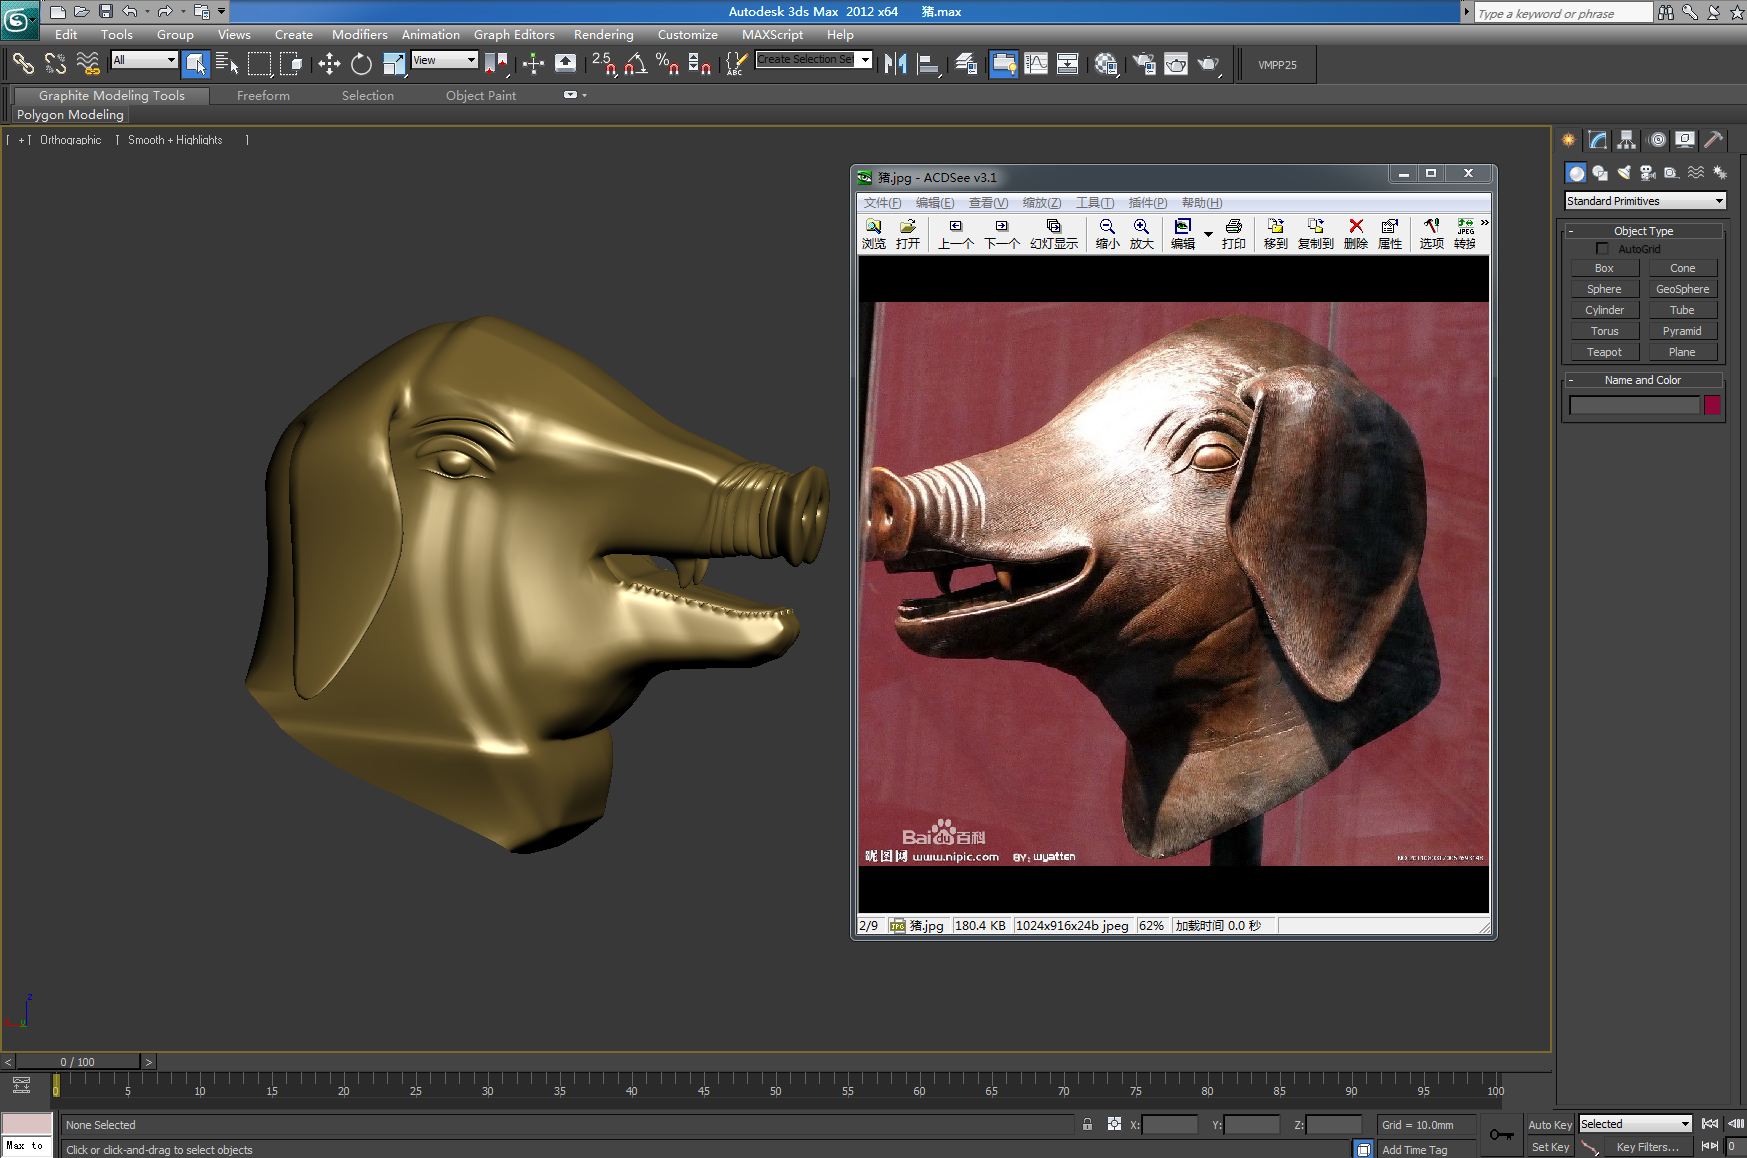
Task: Click the time slider 0 / 100 handle
Action: tap(77, 1062)
